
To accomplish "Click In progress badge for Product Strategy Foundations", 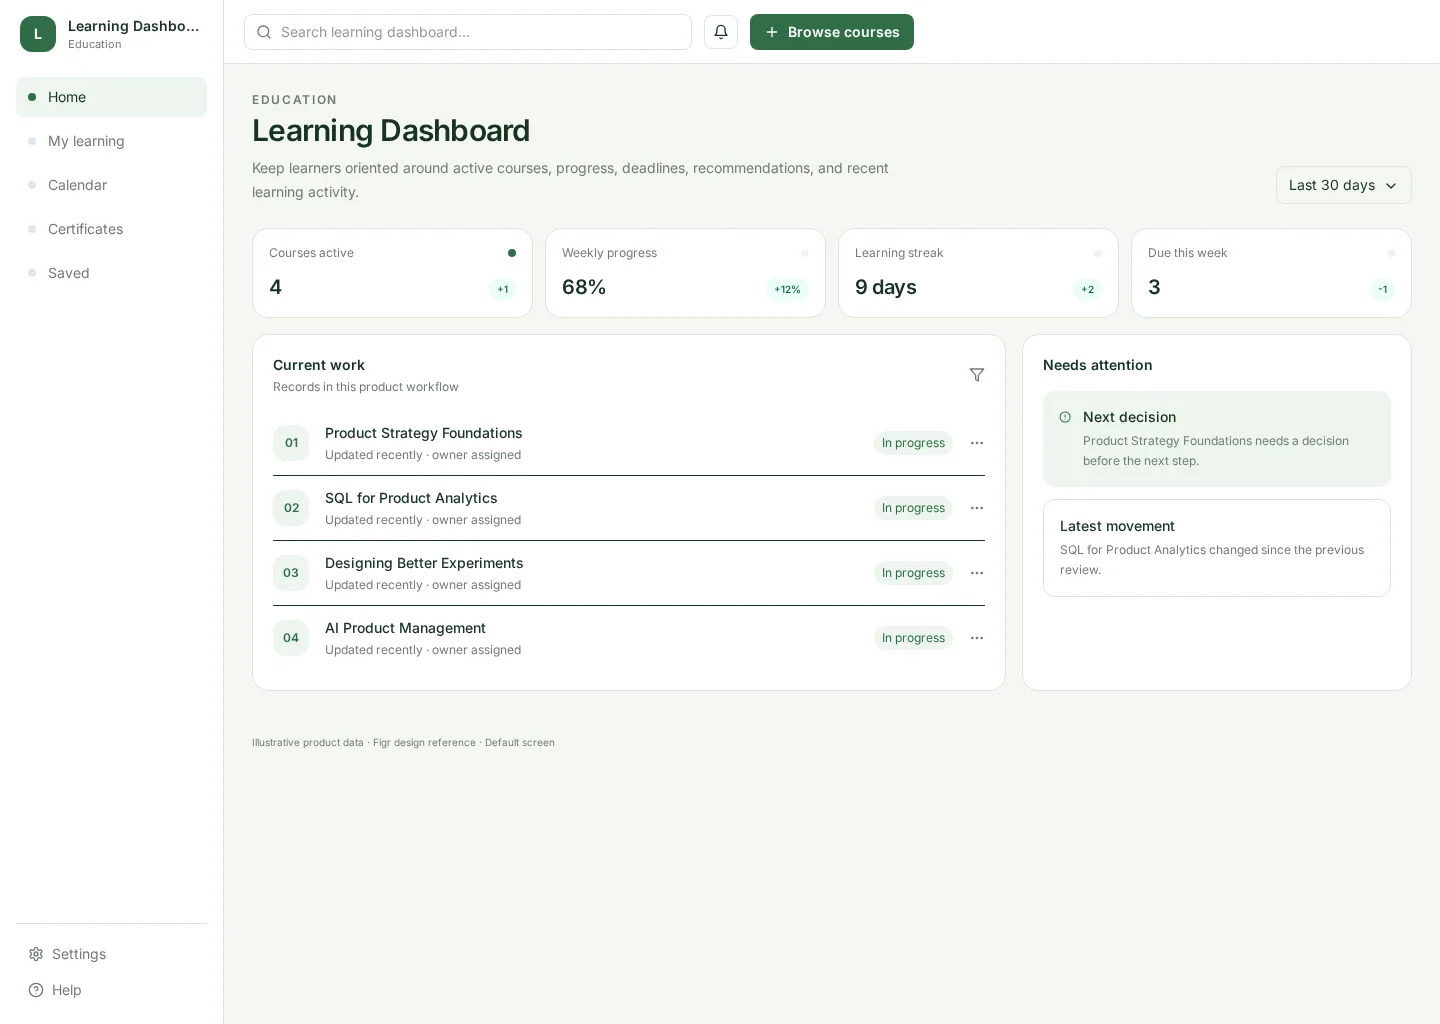I will tap(913, 443).
